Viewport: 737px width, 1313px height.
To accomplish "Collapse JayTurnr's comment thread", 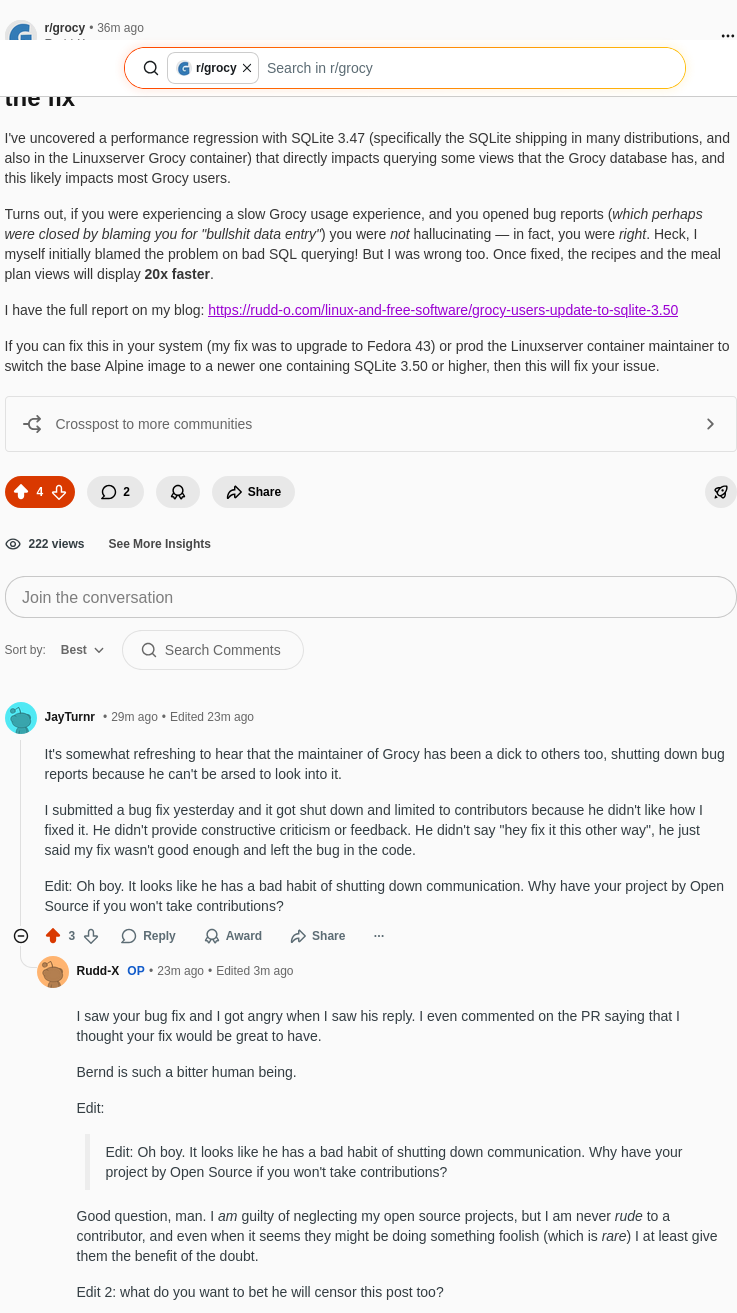I will [20, 936].
